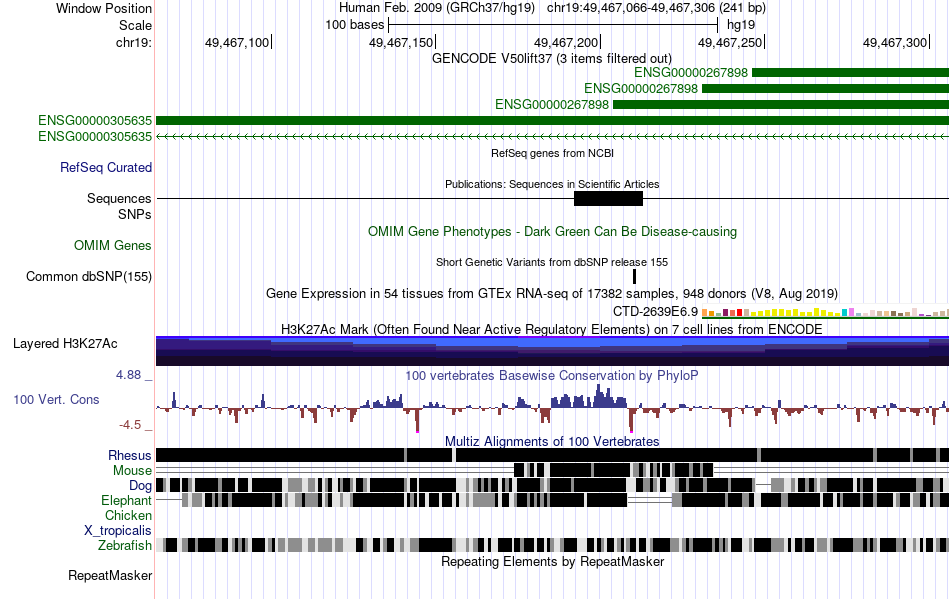Click the H3K27Ac Mark track title
The image size is (950, 599).
tap(552, 329)
